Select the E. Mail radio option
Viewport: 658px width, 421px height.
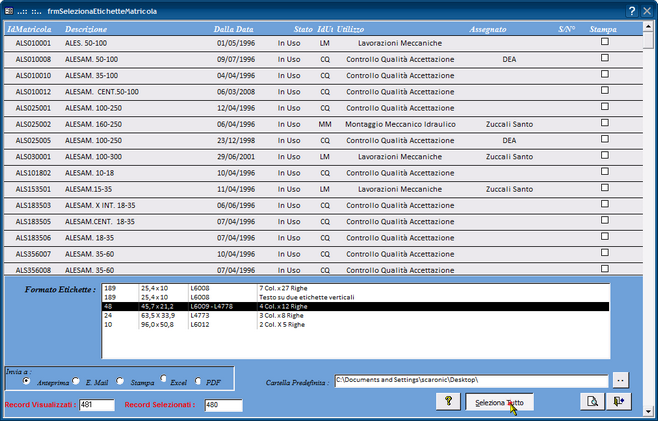point(76,381)
